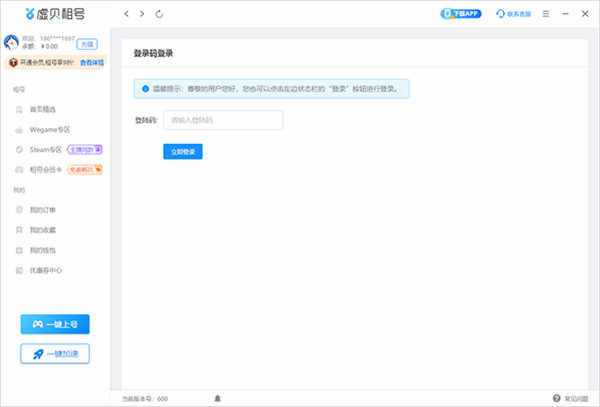The width and height of the screenshot is (600, 407).
Task: Click the user avatar picture
Action: click(x=11, y=42)
